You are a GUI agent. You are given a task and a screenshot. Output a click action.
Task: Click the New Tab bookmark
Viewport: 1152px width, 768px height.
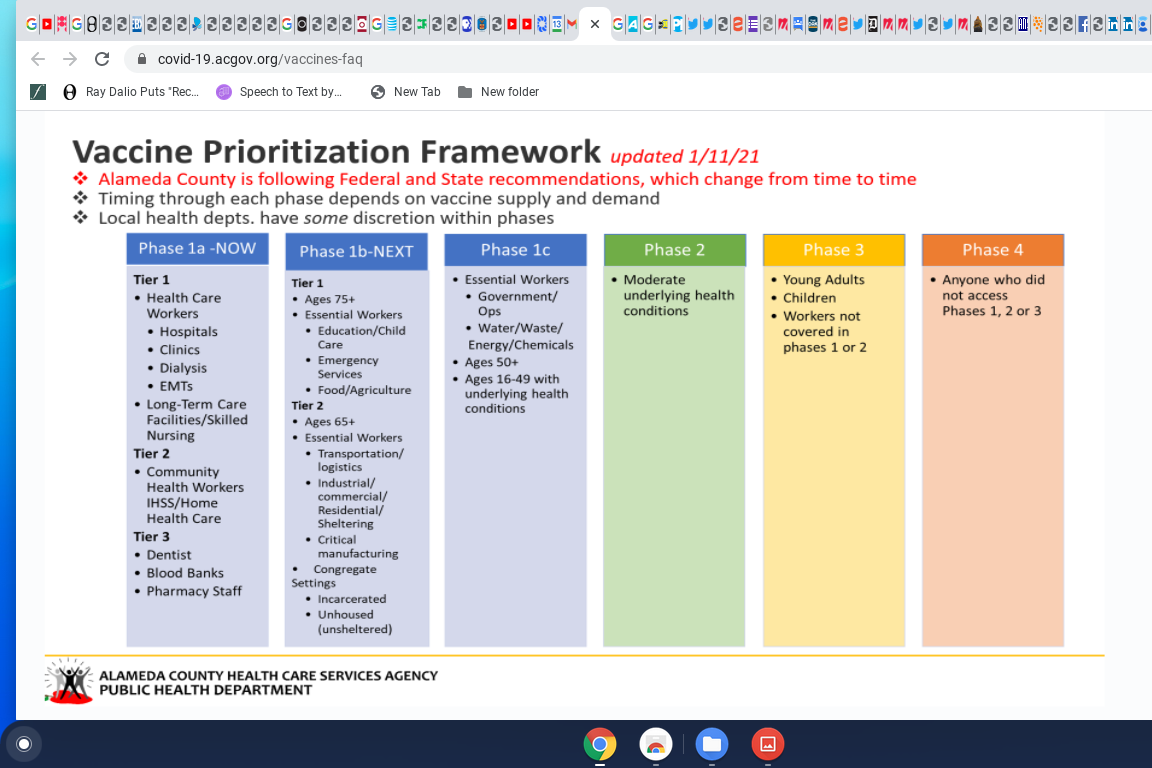[406, 92]
